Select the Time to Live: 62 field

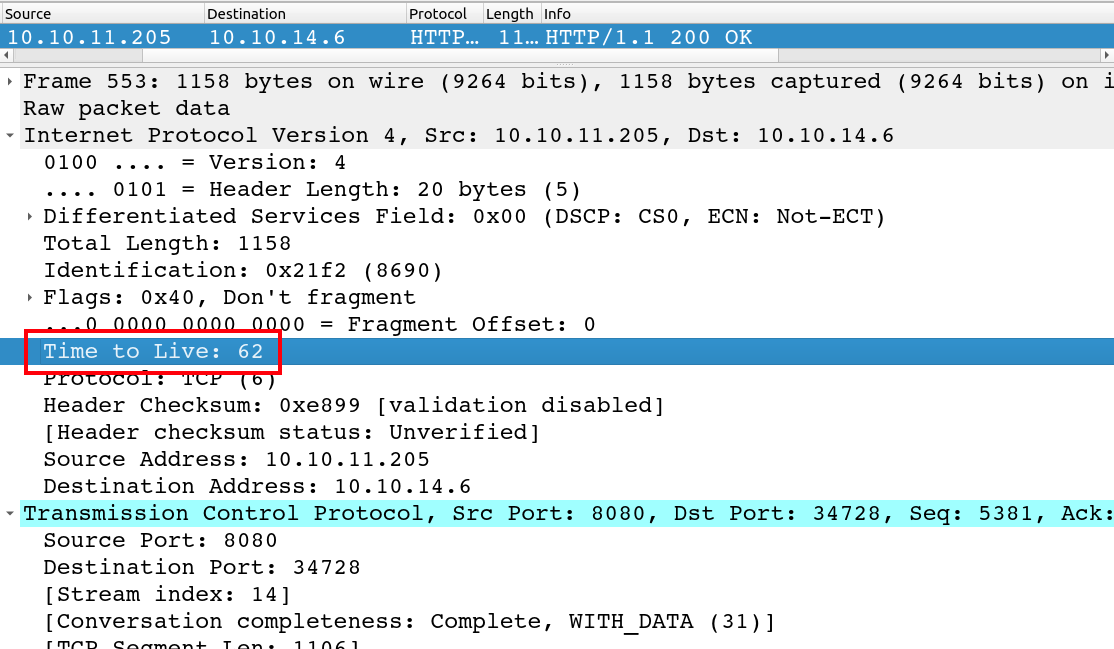152,351
